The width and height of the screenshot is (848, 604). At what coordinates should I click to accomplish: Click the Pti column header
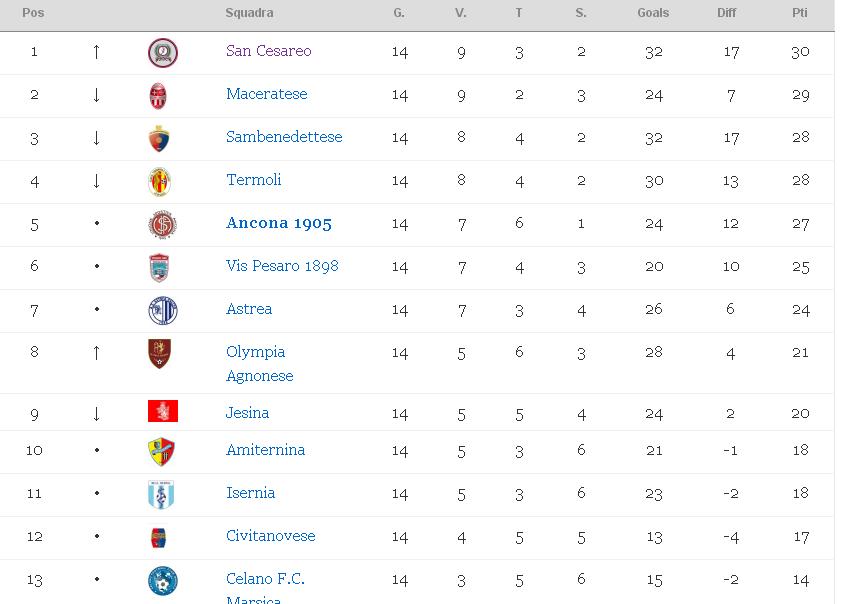800,13
